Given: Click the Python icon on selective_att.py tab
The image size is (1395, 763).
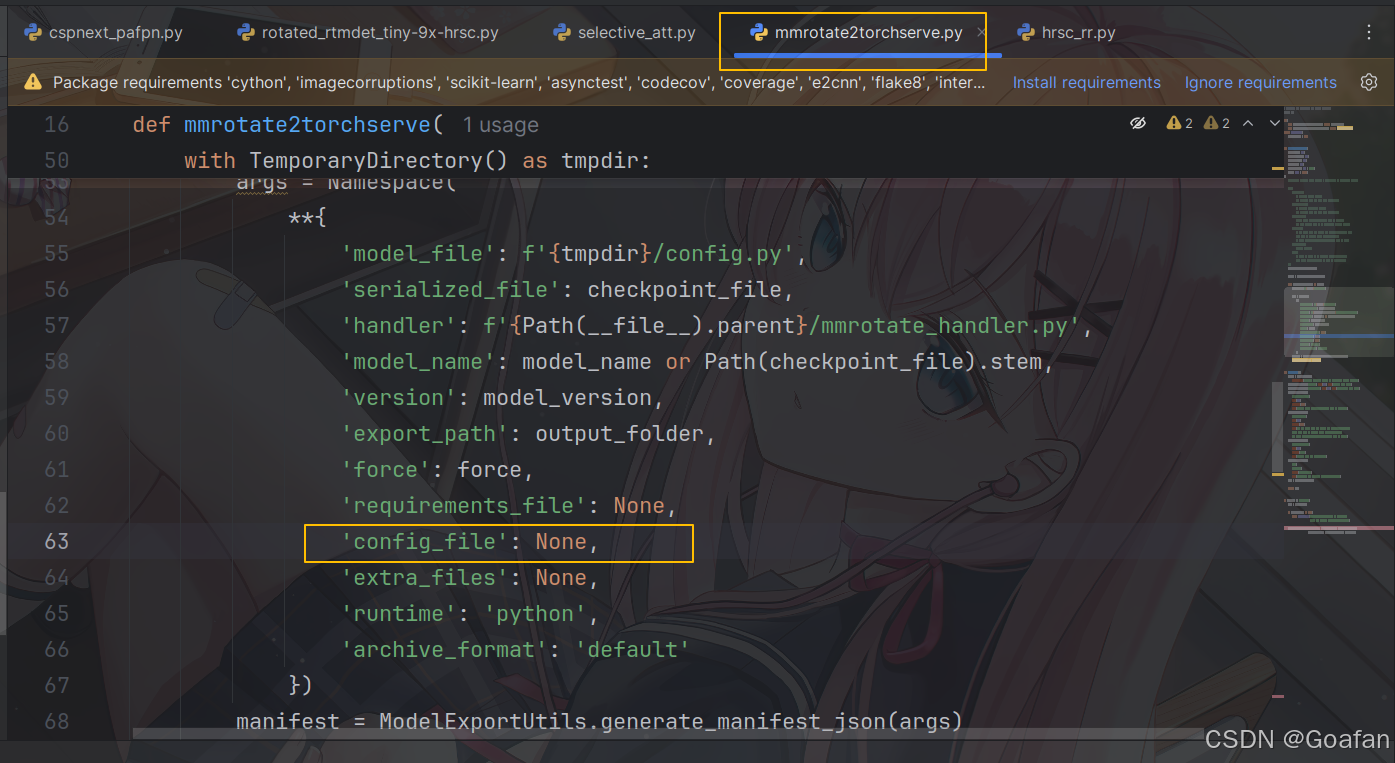Looking at the screenshot, I should click(x=563, y=31).
